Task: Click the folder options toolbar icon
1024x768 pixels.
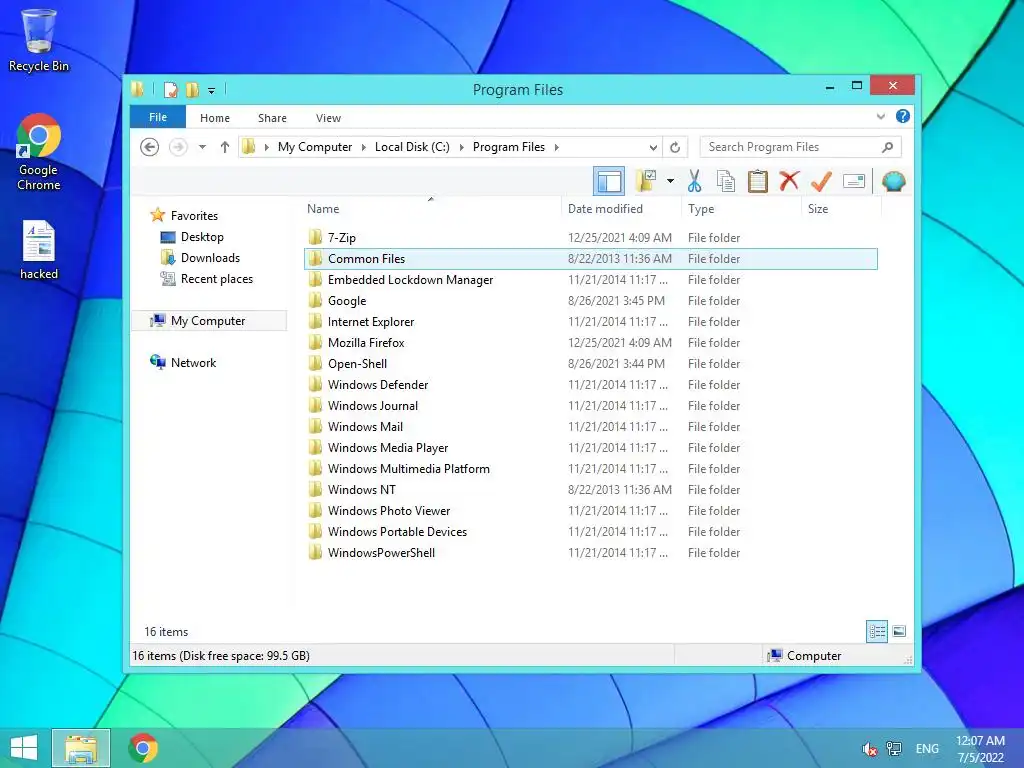Action: [x=646, y=181]
